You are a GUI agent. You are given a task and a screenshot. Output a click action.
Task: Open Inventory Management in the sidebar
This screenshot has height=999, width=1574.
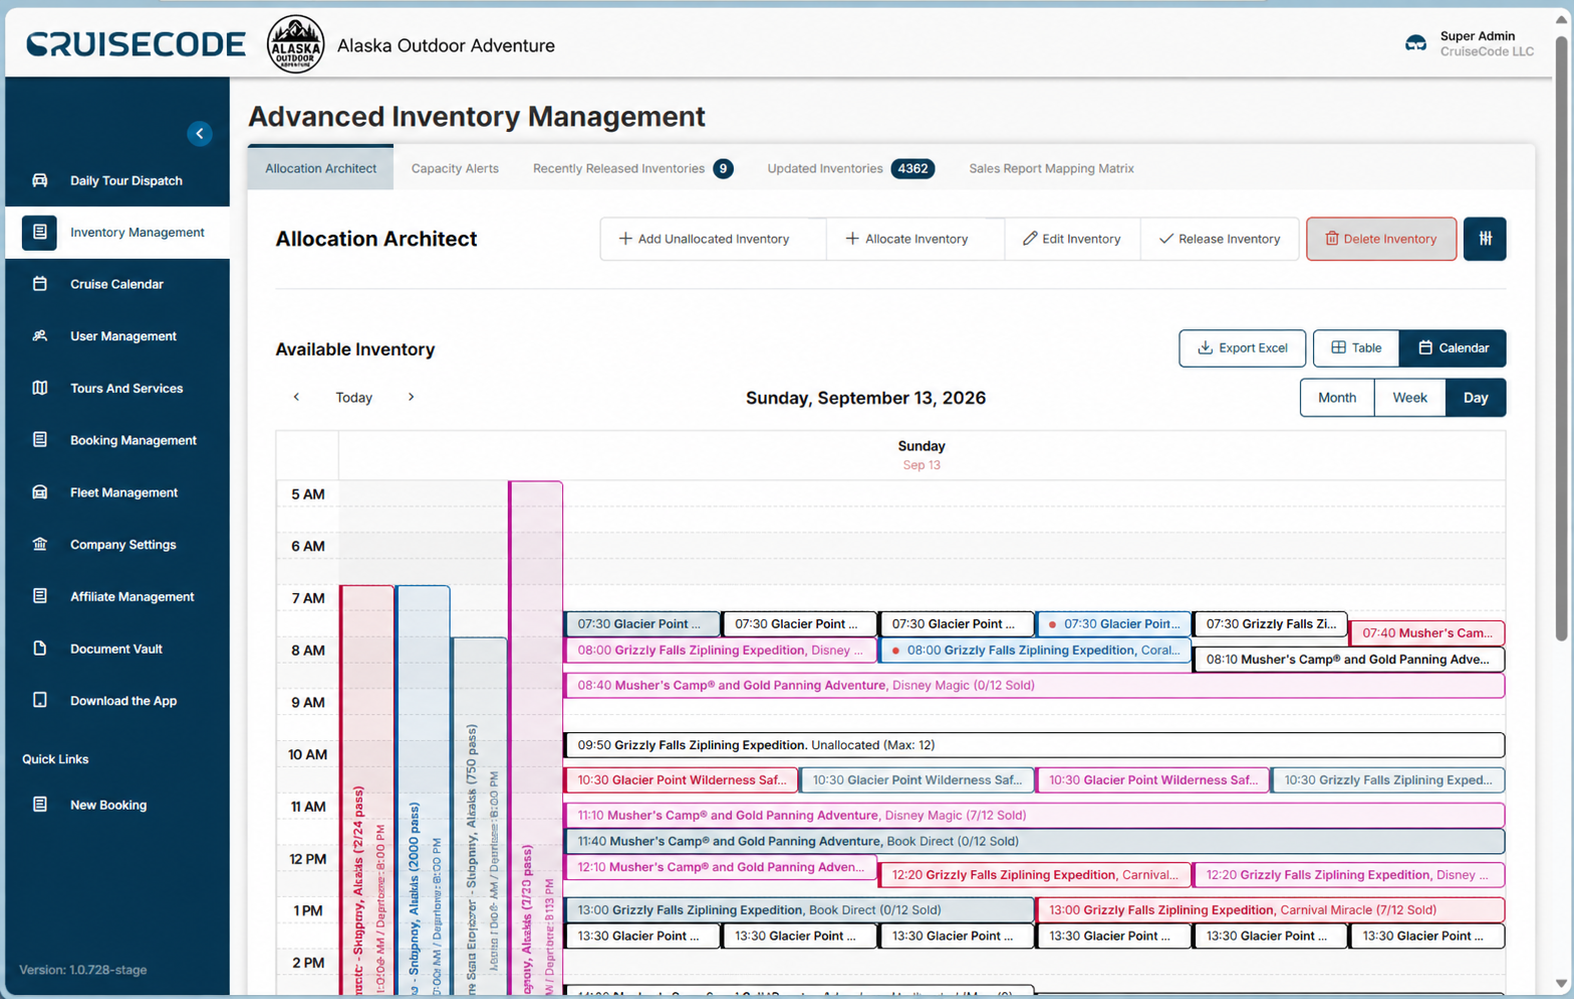point(117,232)
